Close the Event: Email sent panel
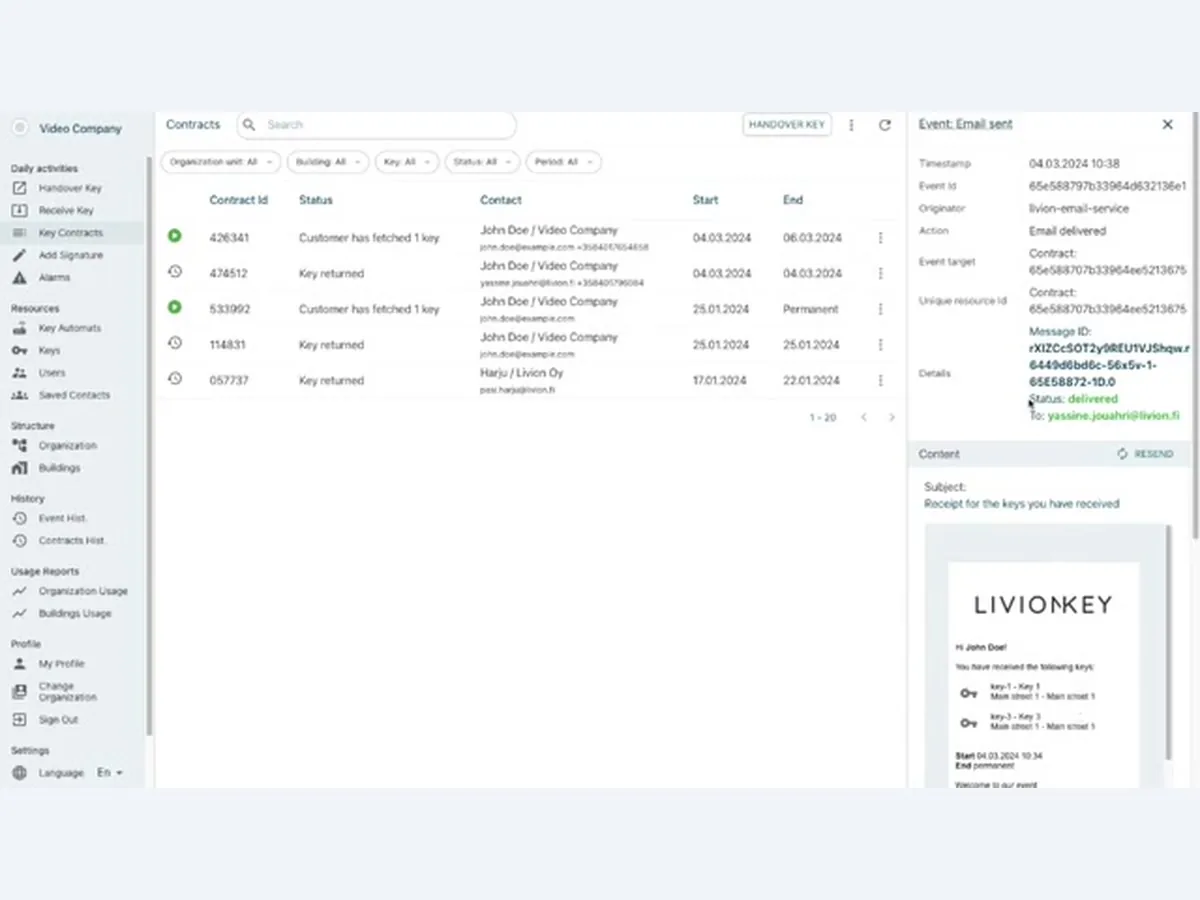This screenshot has width=1200, height=900. 1167,124
